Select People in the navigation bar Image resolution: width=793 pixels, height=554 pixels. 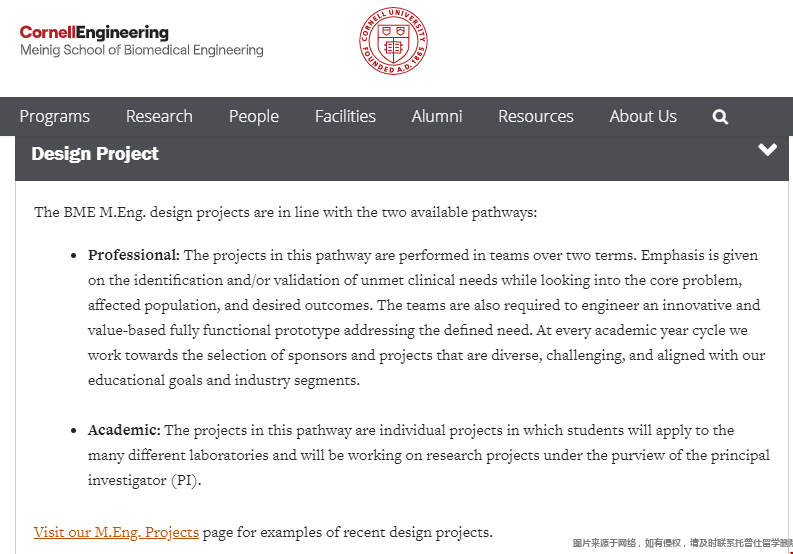pyautogui.click(x=254, y=116)
